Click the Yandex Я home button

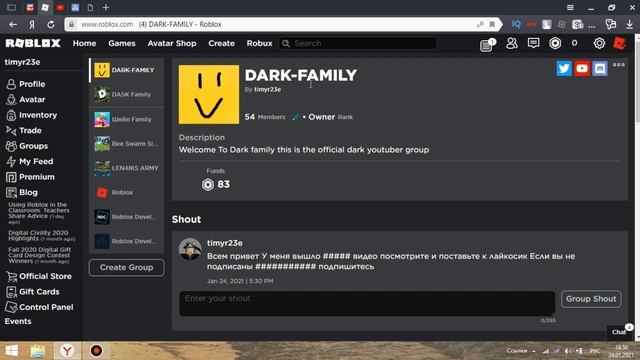click(x=32, y=24)
